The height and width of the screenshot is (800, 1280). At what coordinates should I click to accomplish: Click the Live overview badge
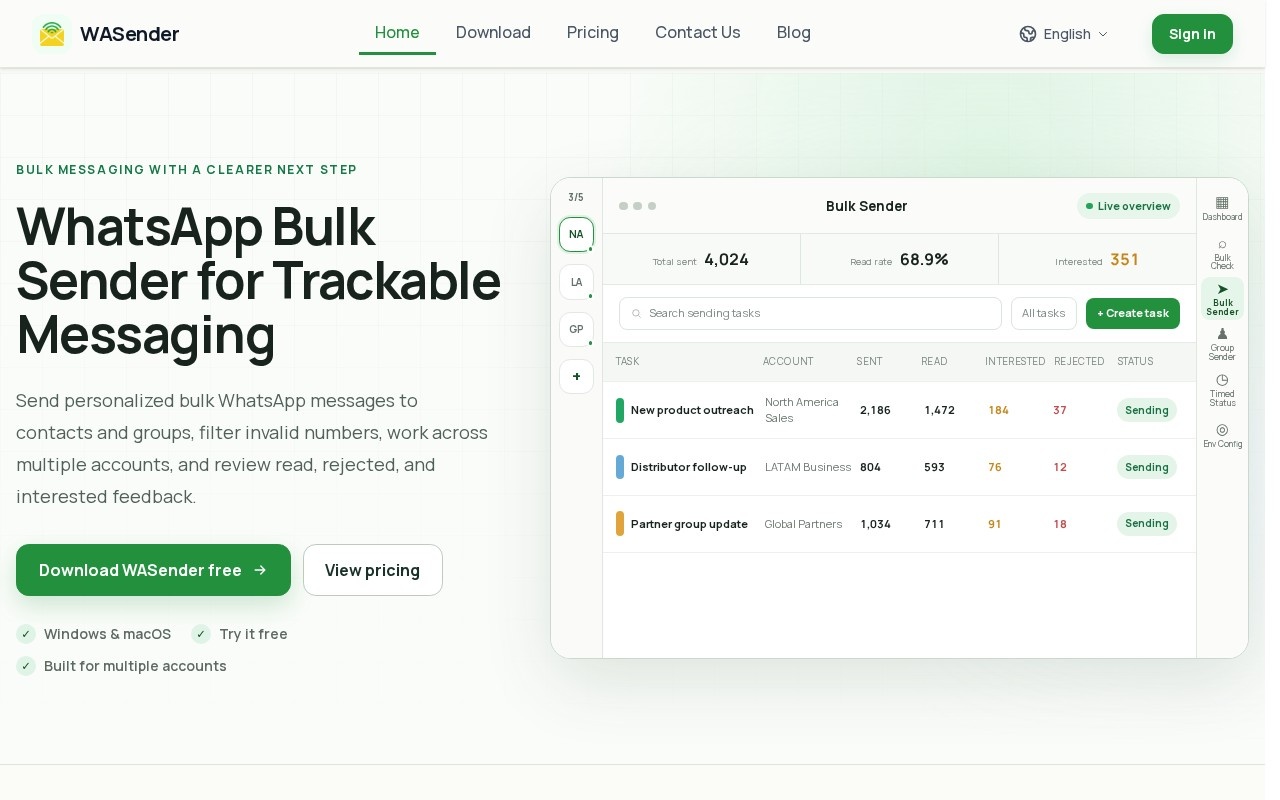(x=1128, y=206)
